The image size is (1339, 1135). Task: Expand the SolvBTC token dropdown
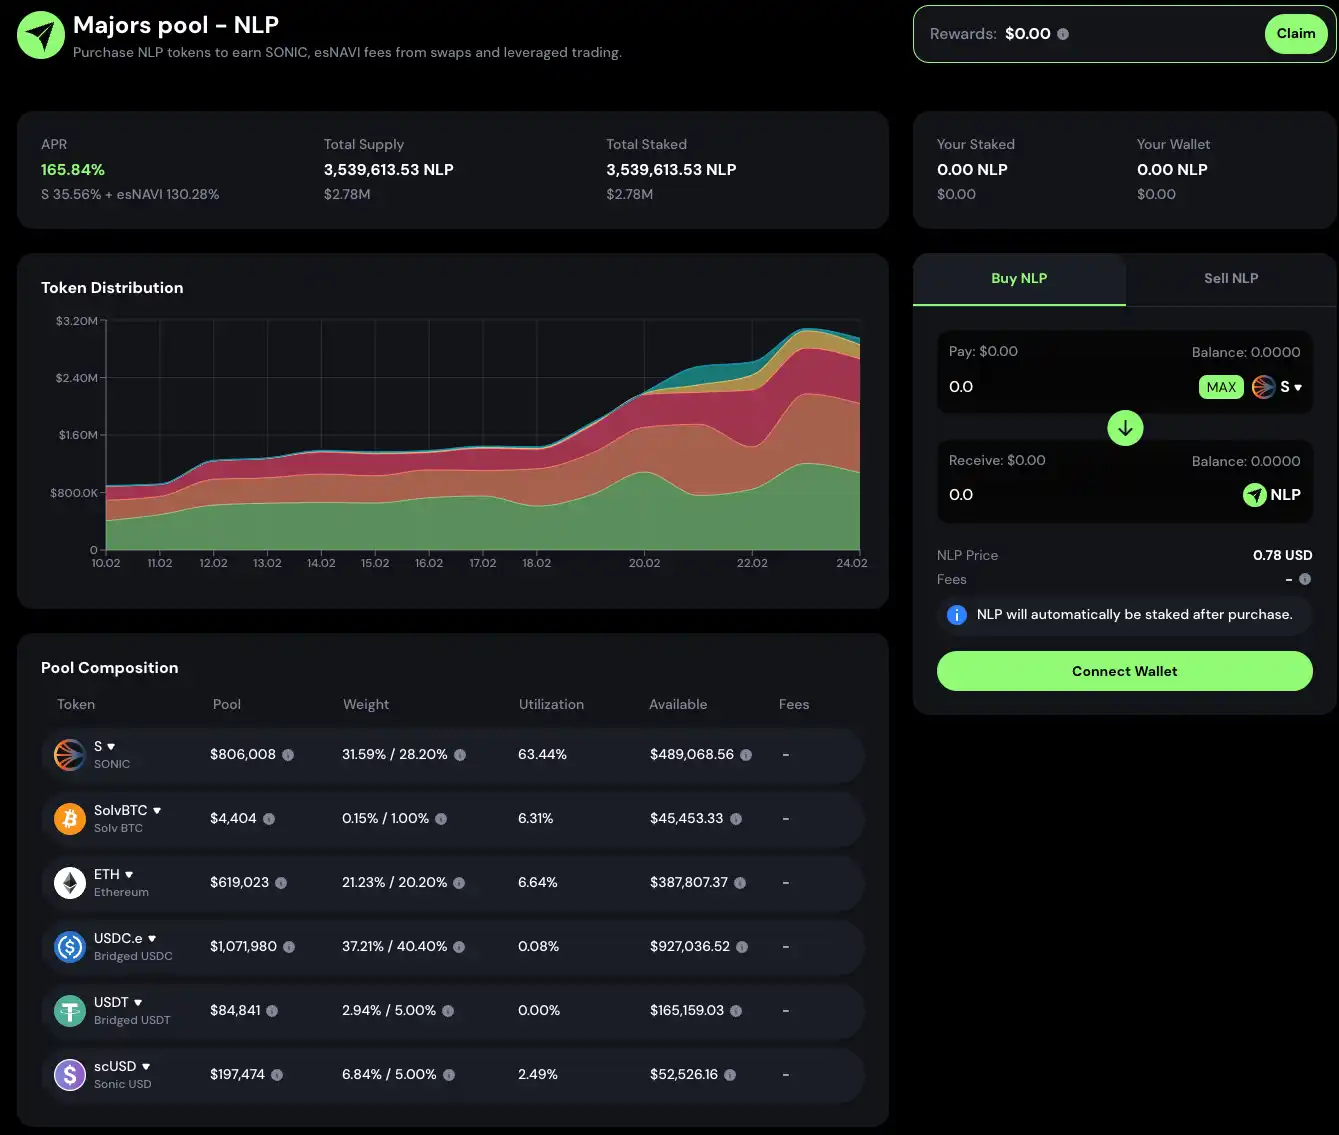tap(157, 811)
